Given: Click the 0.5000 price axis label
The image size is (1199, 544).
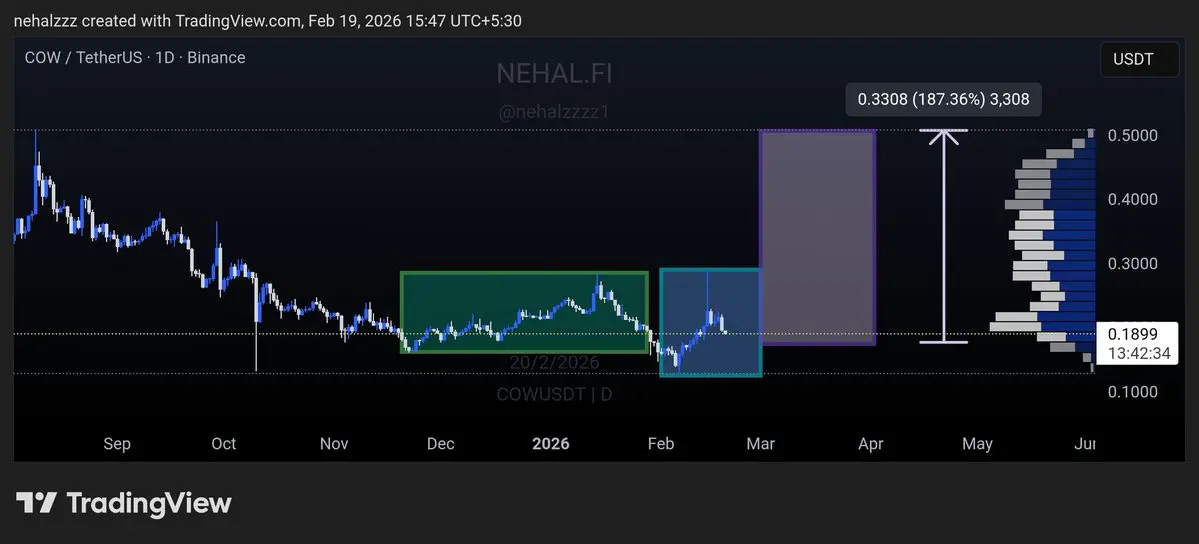Looking at the screenshot, I should [x=1132, y=135].
